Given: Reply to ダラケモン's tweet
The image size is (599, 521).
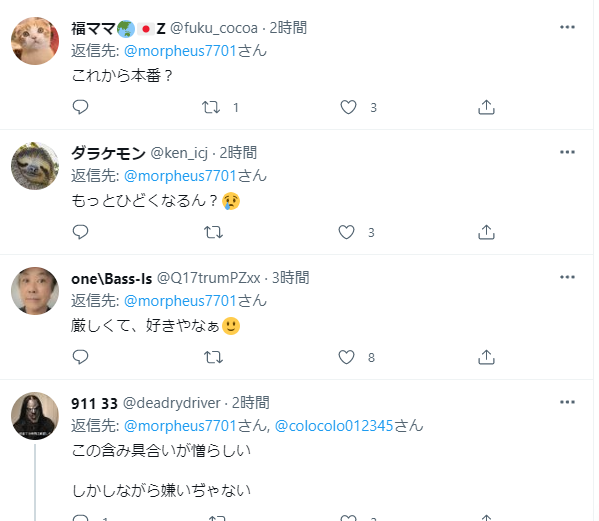Looking at the screenshot, I should pyautogui.click(x=80, y=232).
